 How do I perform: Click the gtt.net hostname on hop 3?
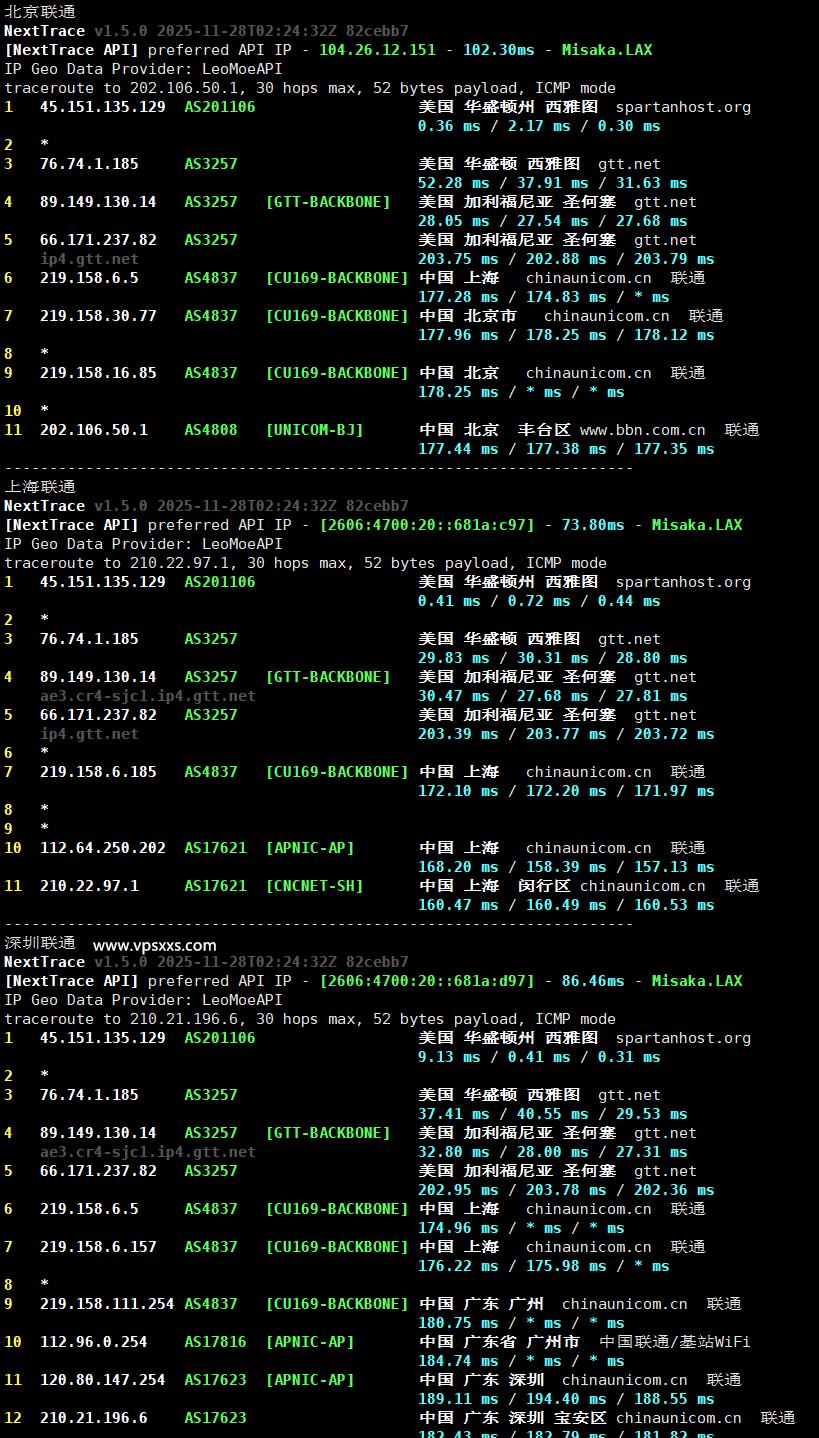coord(628,163)
